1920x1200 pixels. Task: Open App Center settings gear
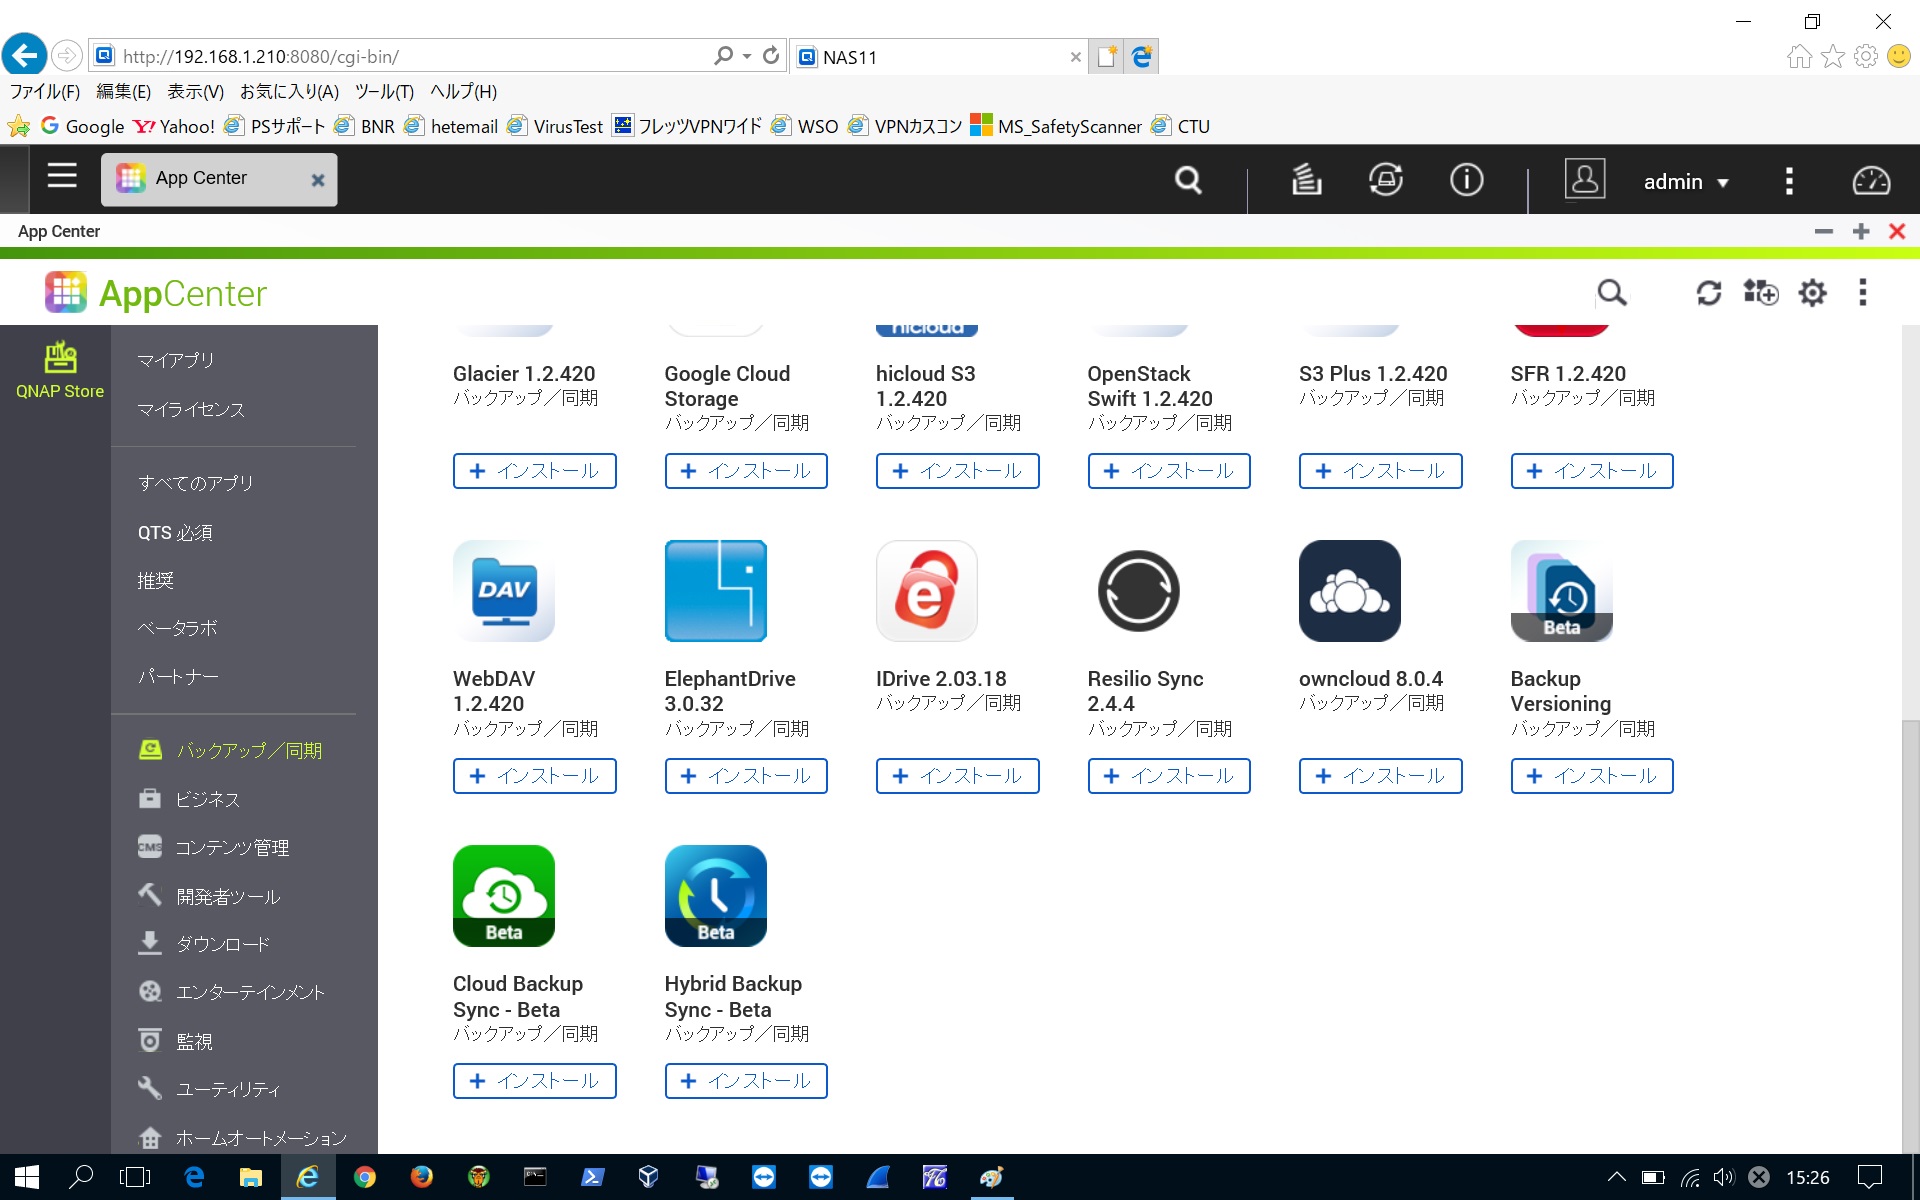[1813, 292]
